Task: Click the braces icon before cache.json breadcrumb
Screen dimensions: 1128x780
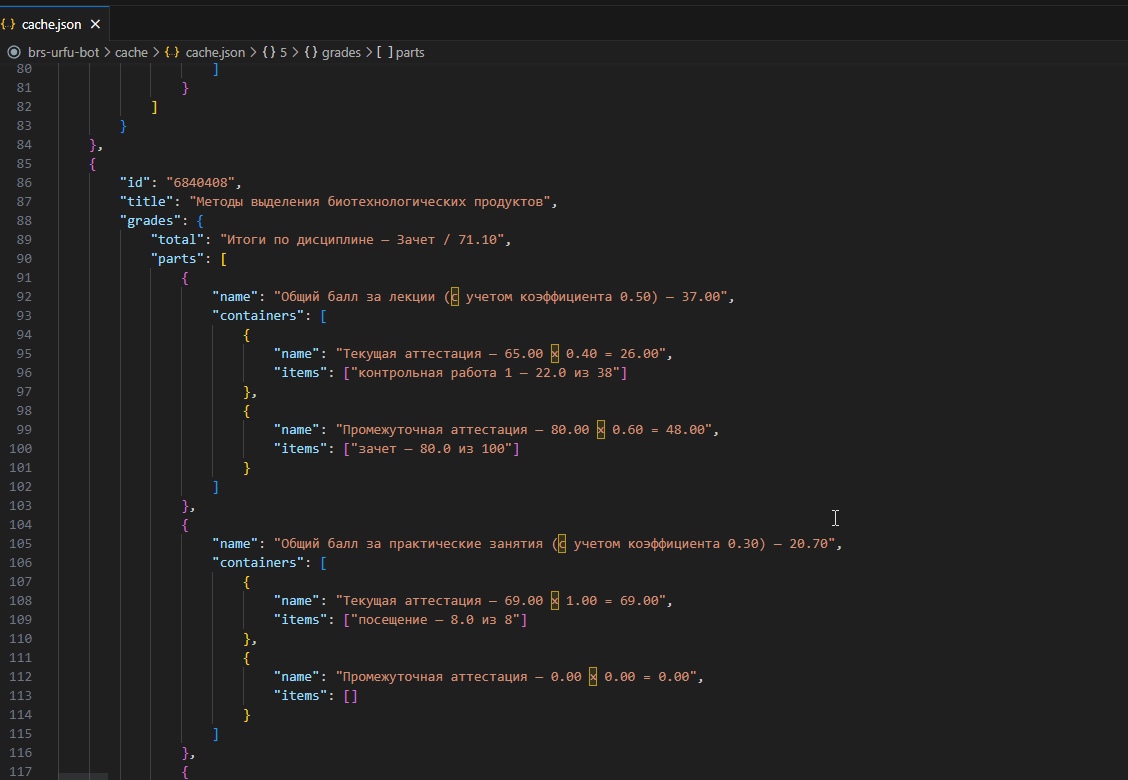Action: coord(172,53)
